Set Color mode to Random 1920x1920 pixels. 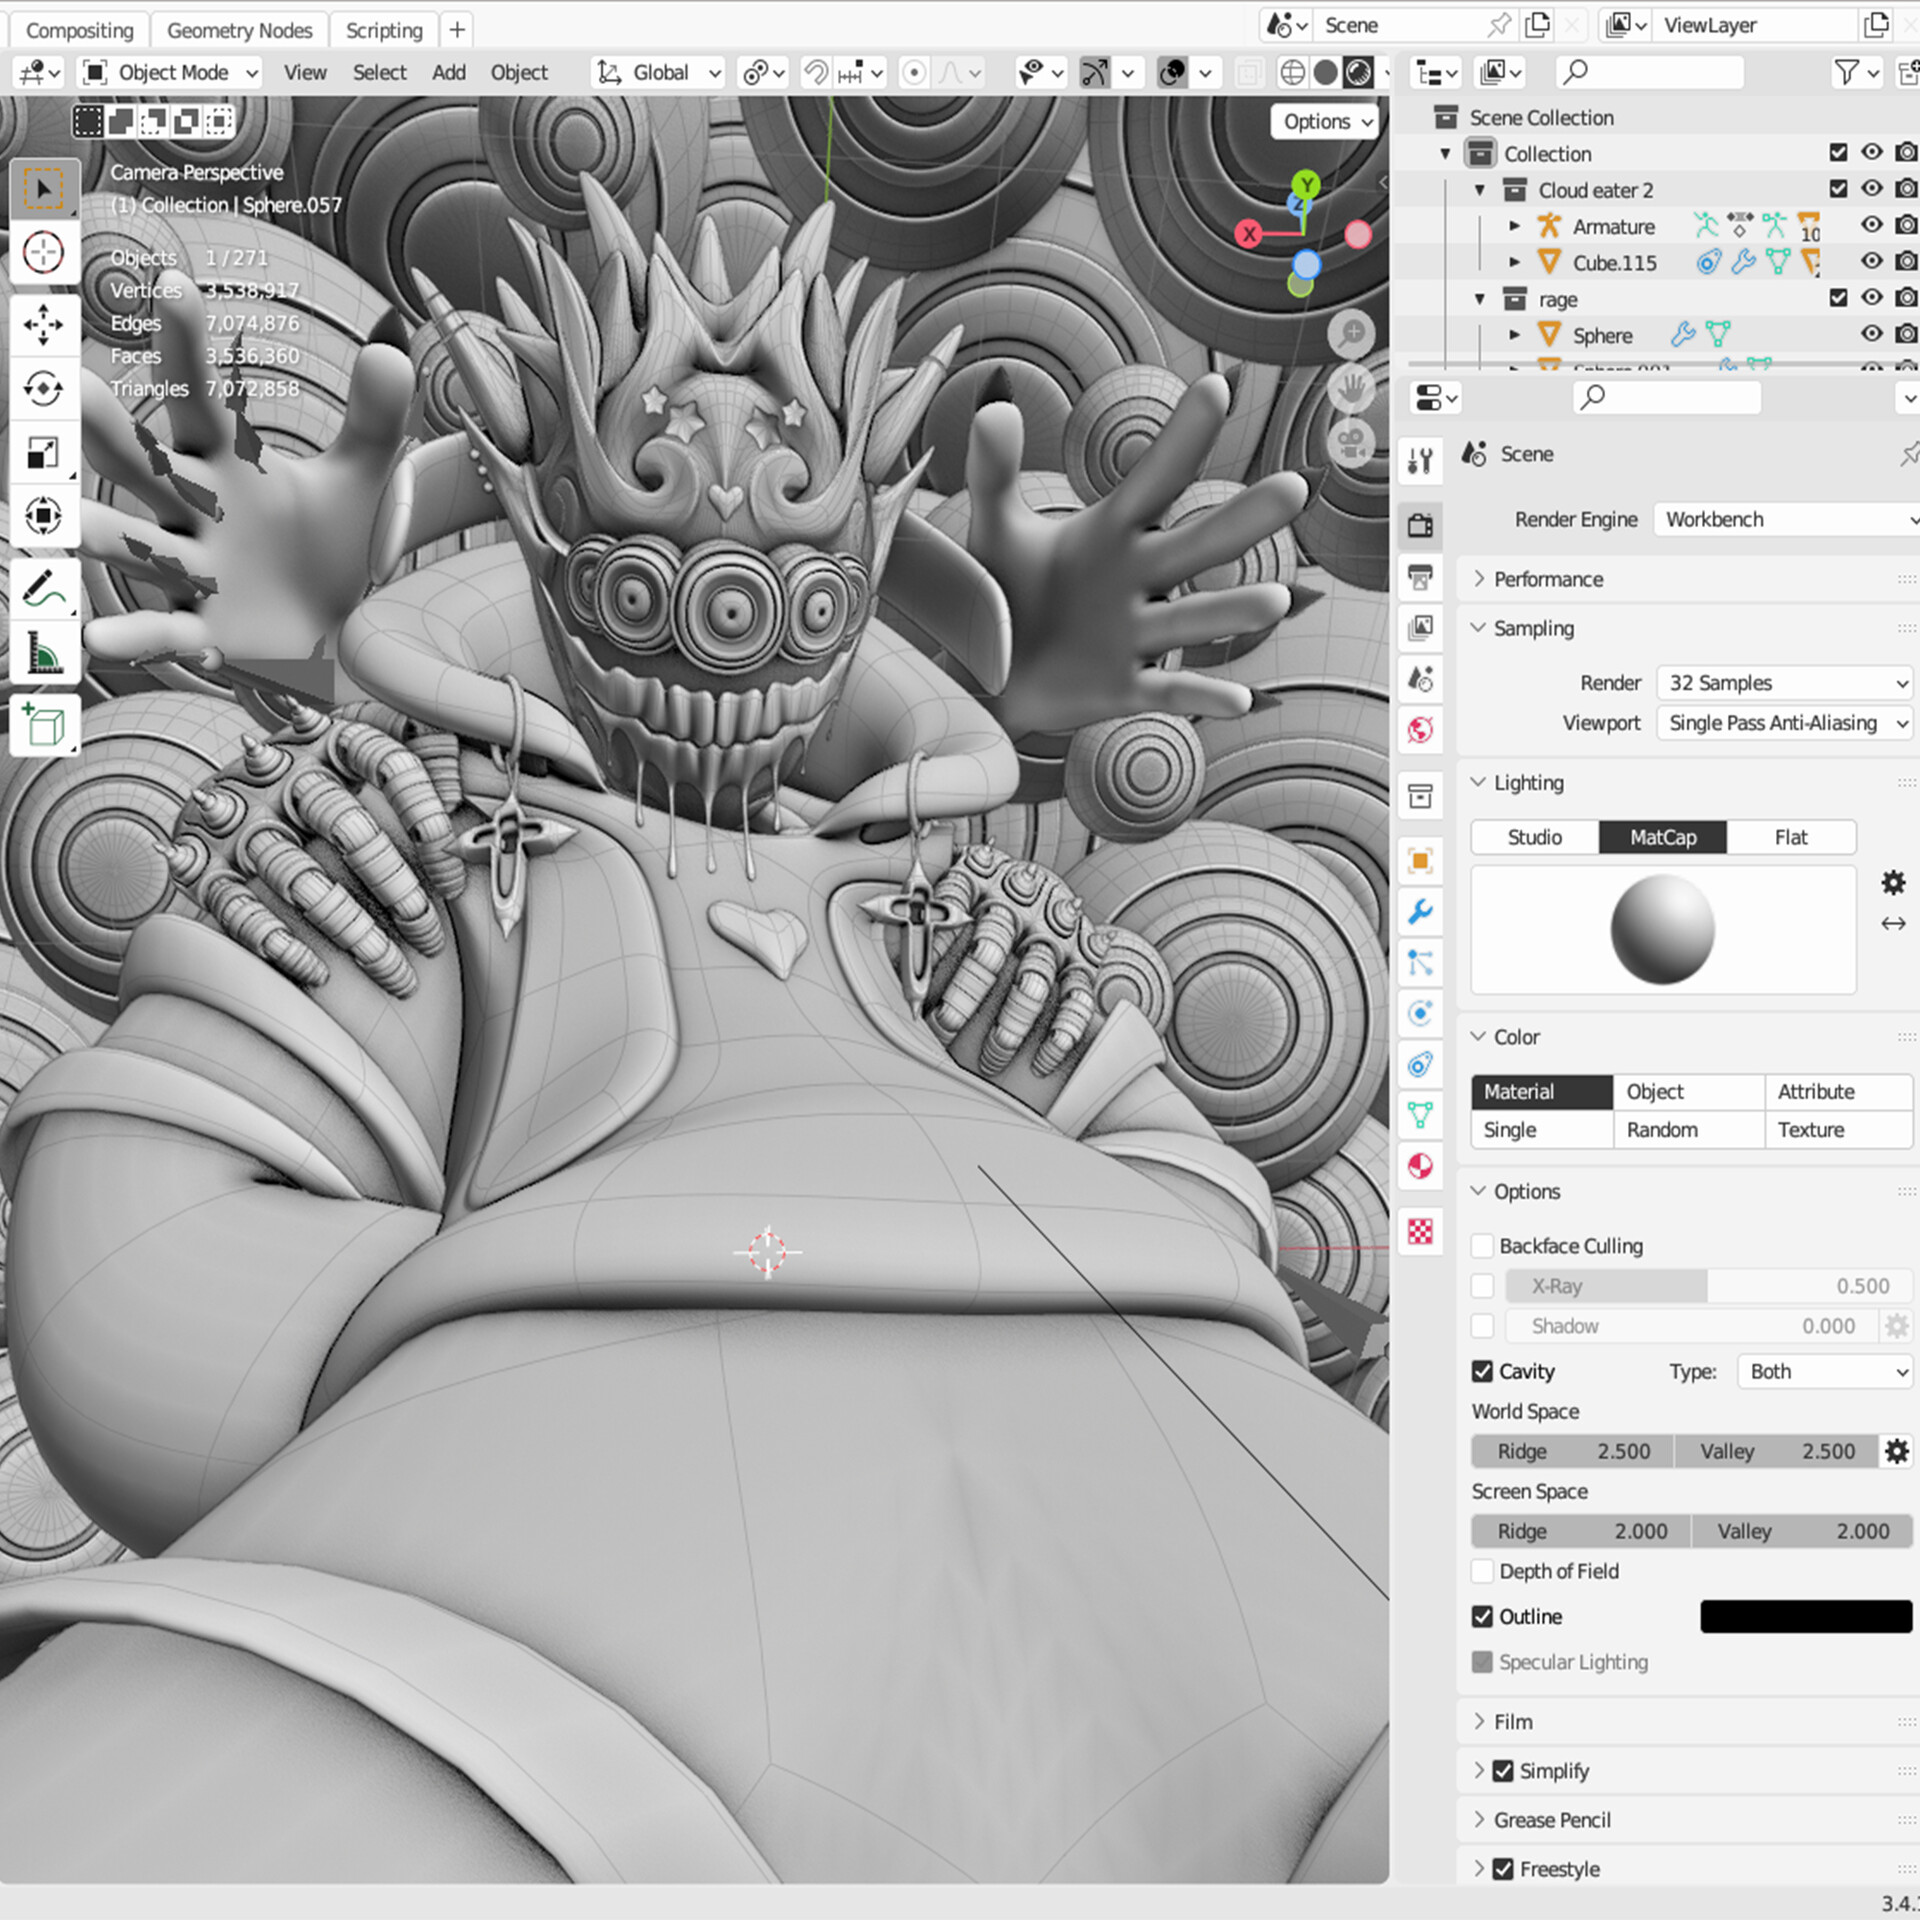tap(1662, 1130)
